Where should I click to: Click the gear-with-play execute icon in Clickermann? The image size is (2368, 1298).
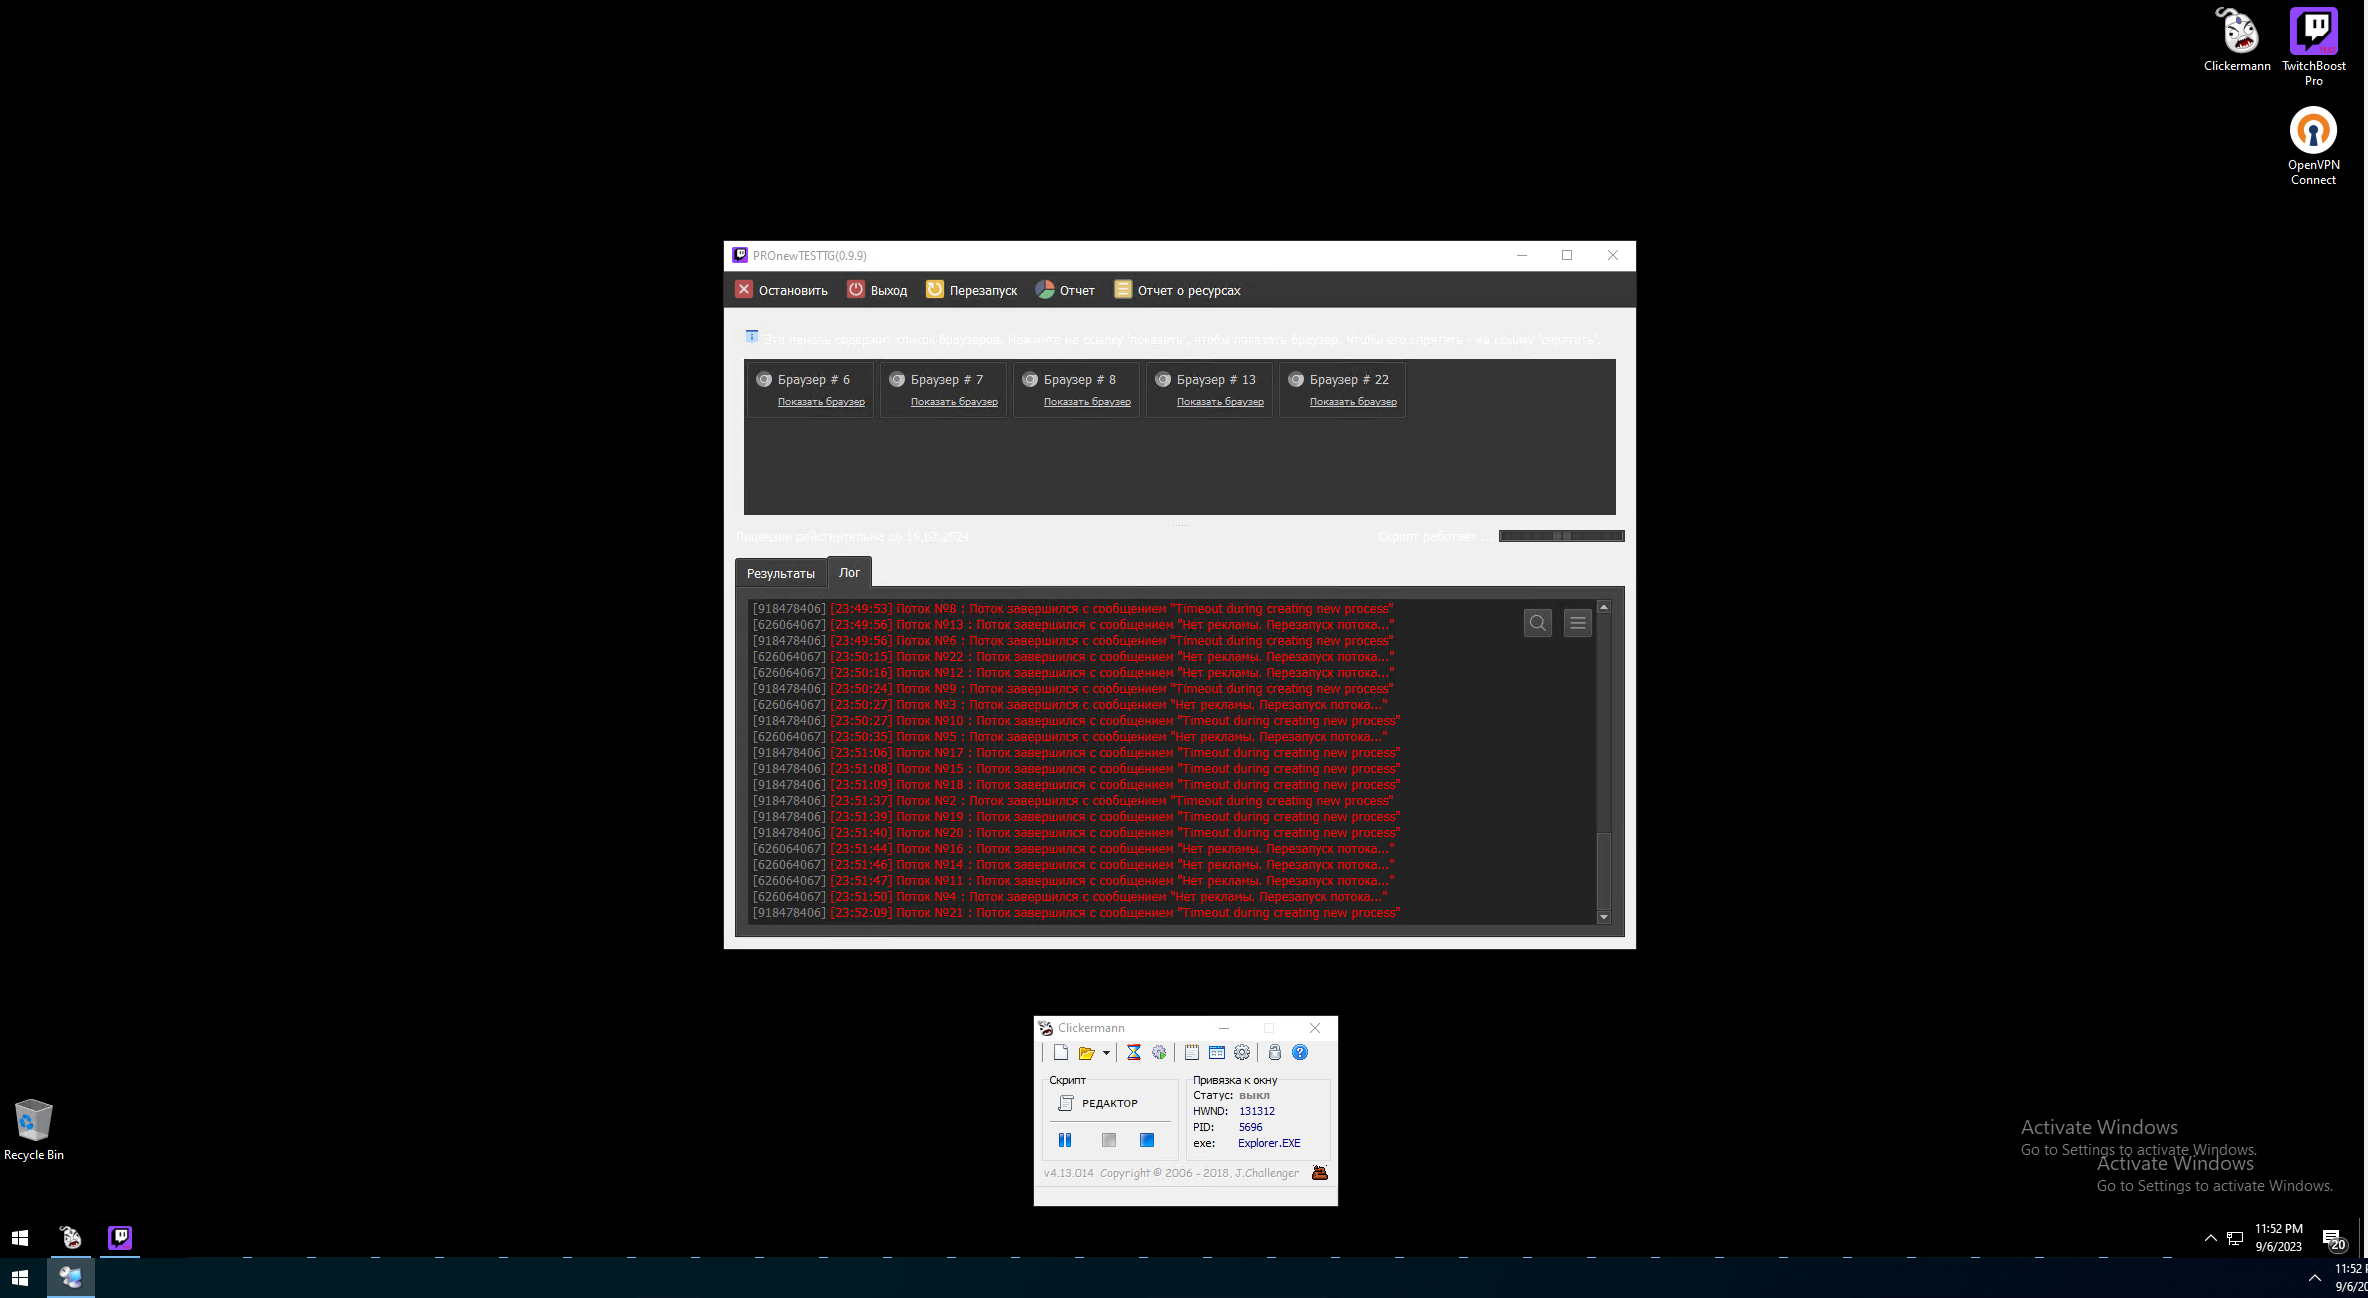pos(1159,1052)
